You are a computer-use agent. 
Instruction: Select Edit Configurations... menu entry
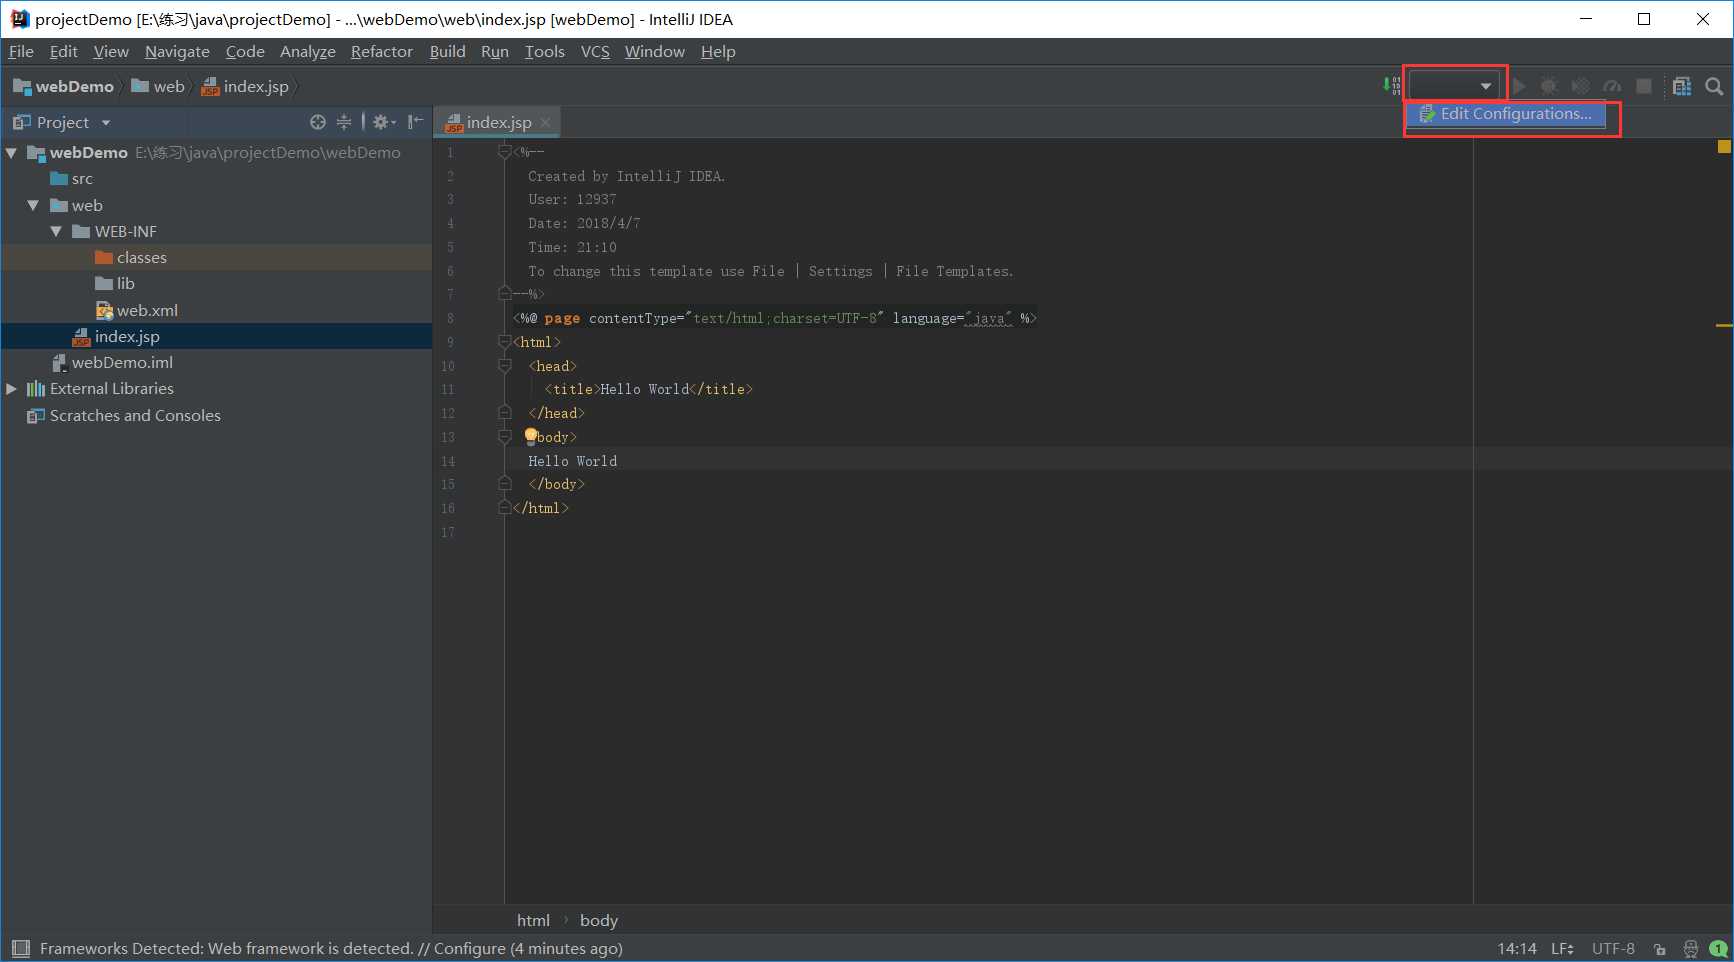click(x=1506, y=114)
